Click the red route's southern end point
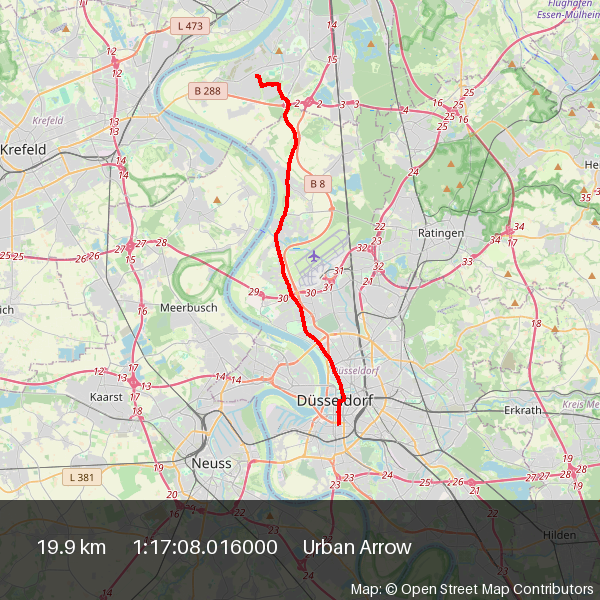600x600 pixels. click(339, 424)
